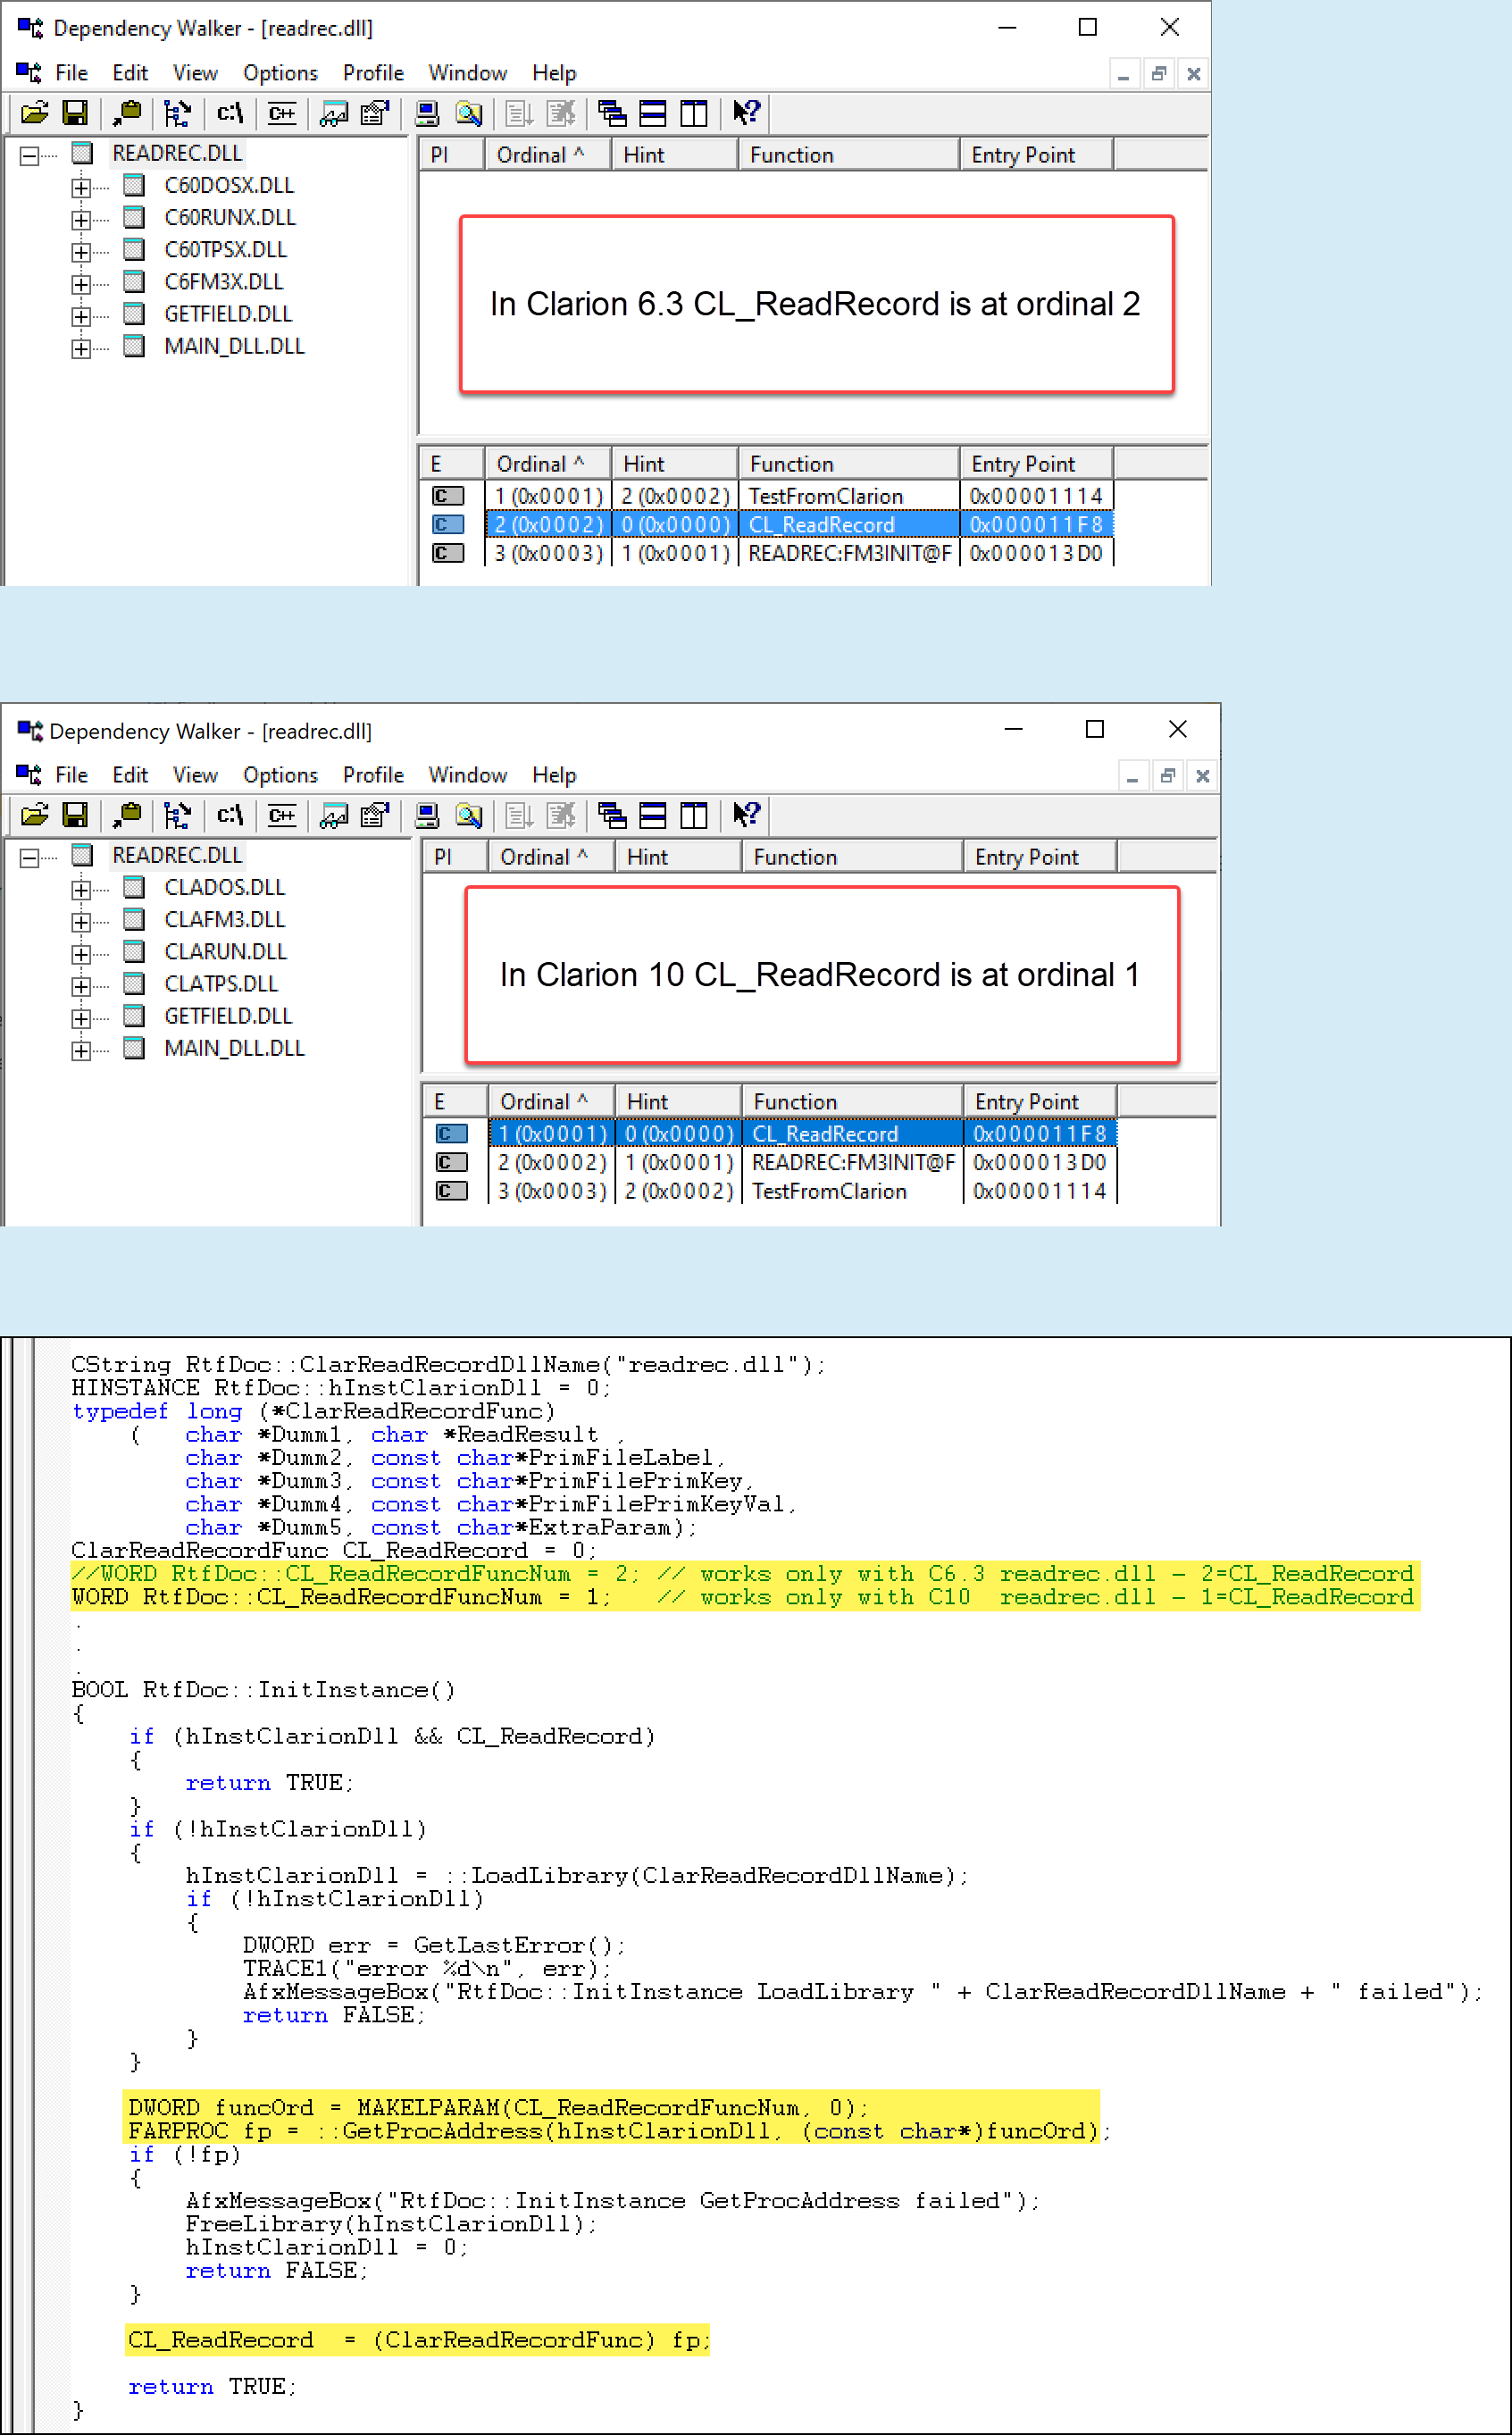1512x2435 pixels.
Task: Click Cascade windows icon in Clarion 6.3 window
Action: 612,113
